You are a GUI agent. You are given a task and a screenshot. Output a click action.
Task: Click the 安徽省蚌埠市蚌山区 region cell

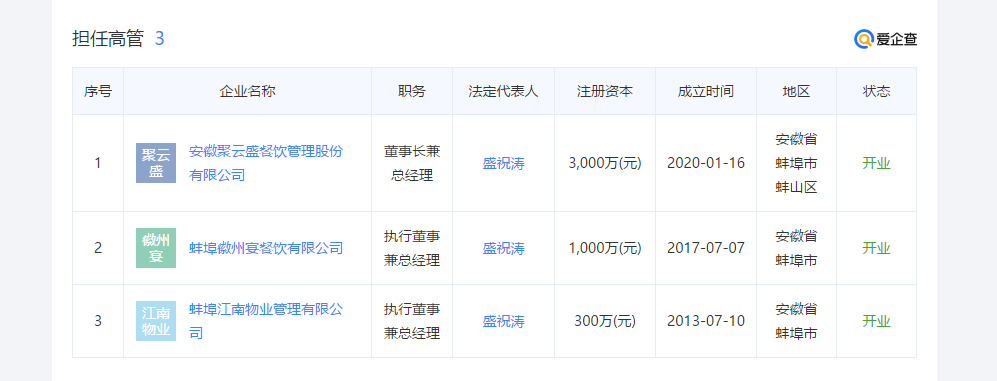tap(796, 163)
